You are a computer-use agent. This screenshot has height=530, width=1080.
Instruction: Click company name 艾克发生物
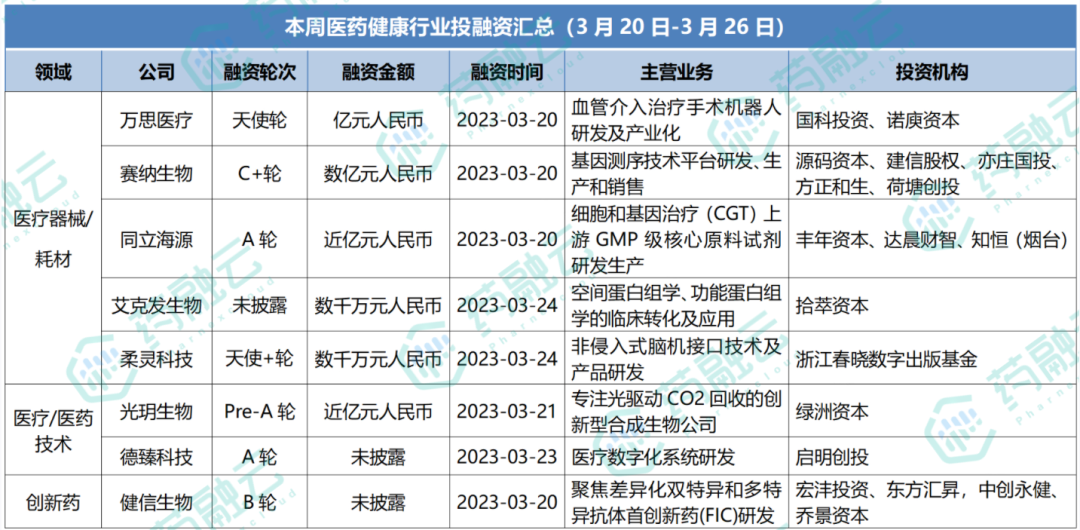click(x=156, y=305)
